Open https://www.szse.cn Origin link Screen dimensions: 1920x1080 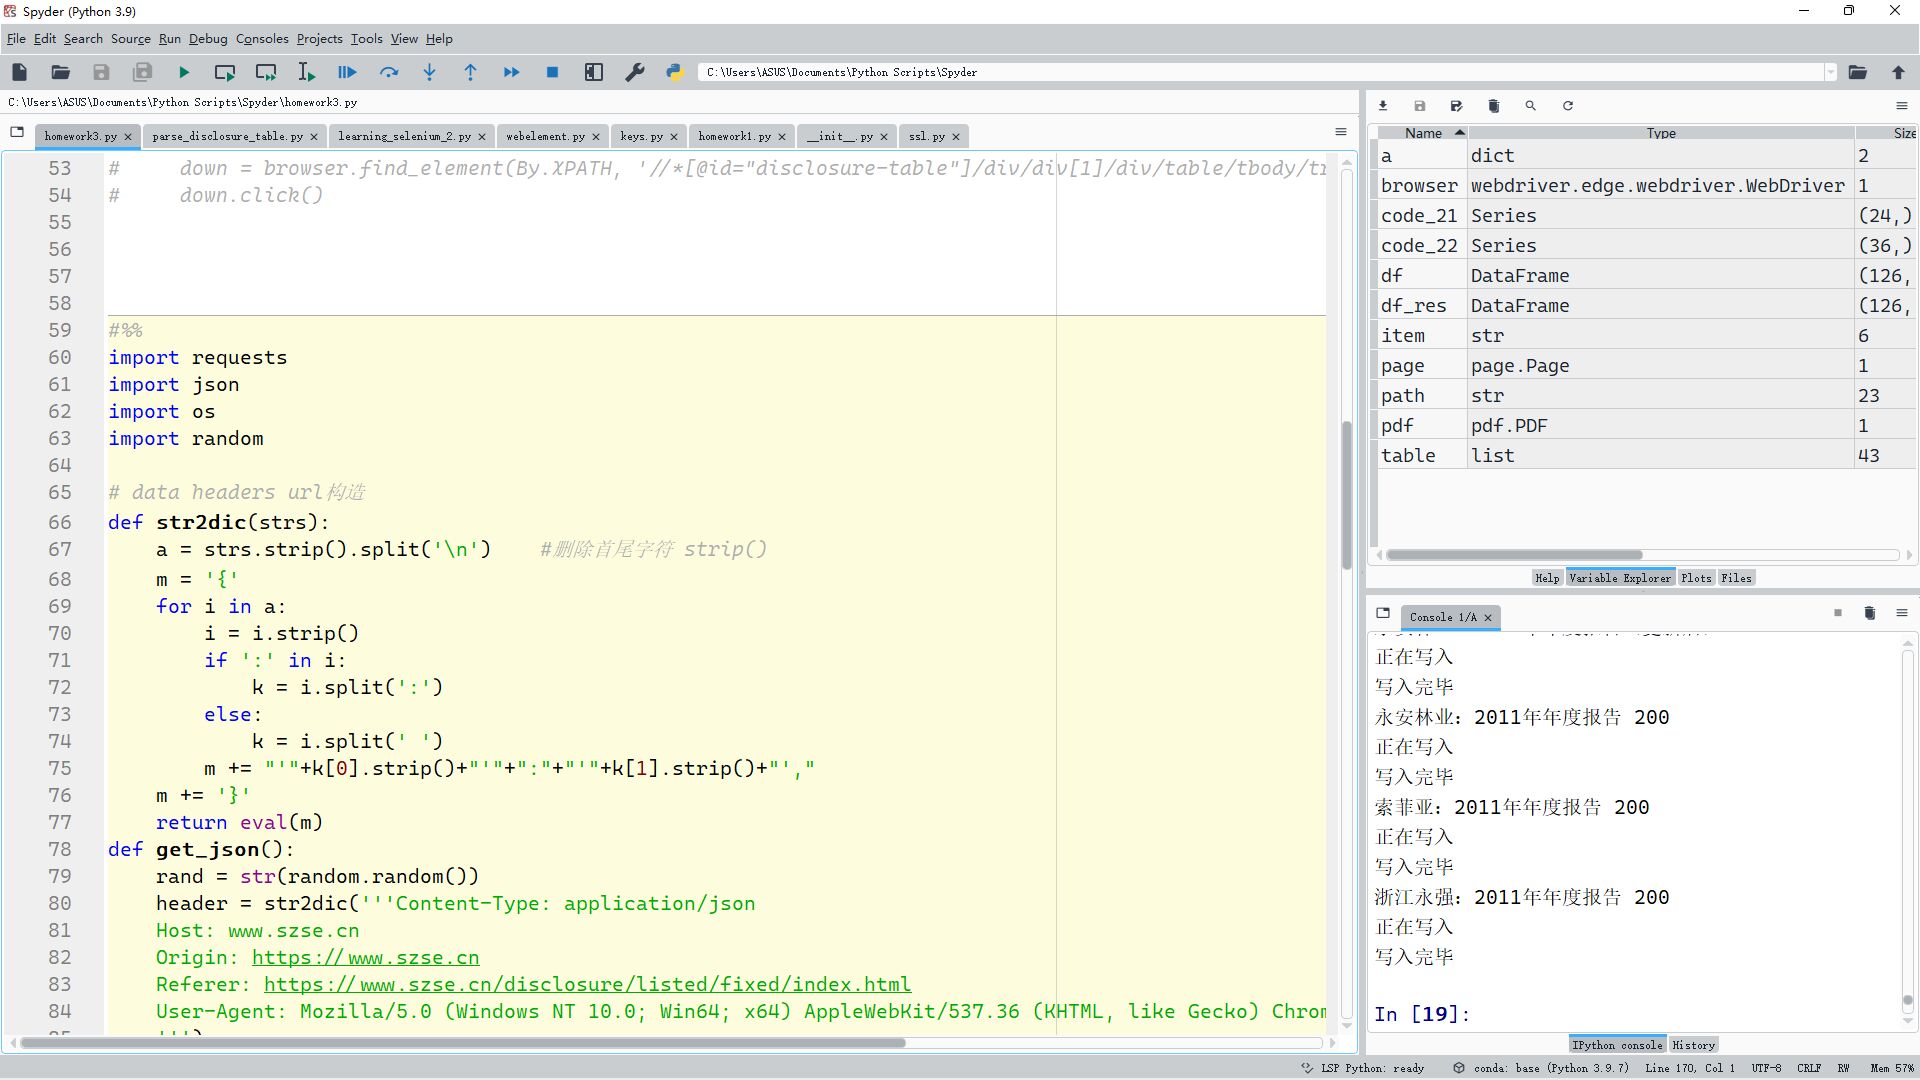365,957
